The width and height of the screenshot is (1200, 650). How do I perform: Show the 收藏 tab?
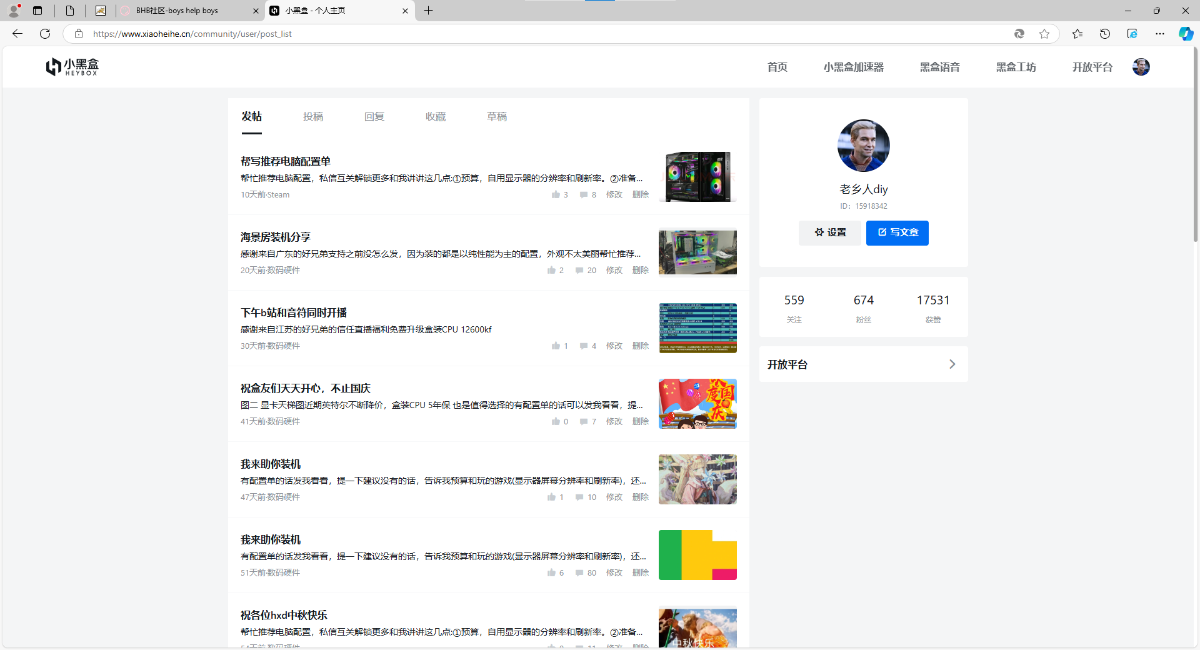pos(435,117)
